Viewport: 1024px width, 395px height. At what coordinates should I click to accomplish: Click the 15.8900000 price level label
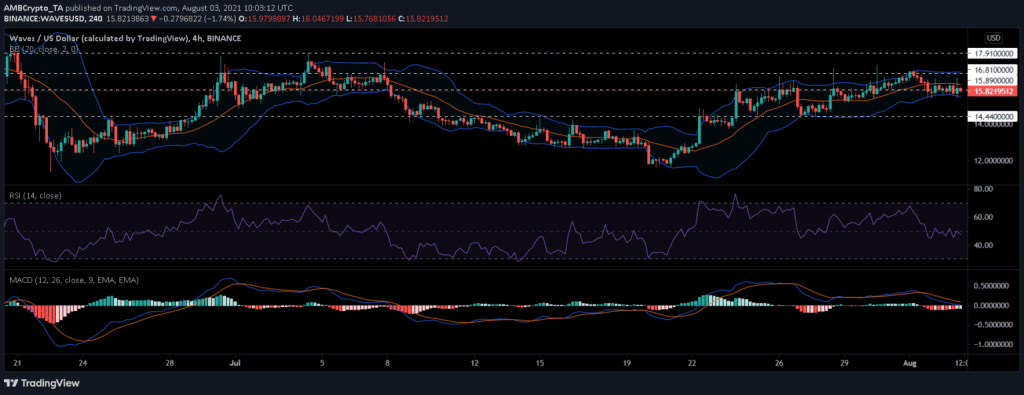[994, 81]
